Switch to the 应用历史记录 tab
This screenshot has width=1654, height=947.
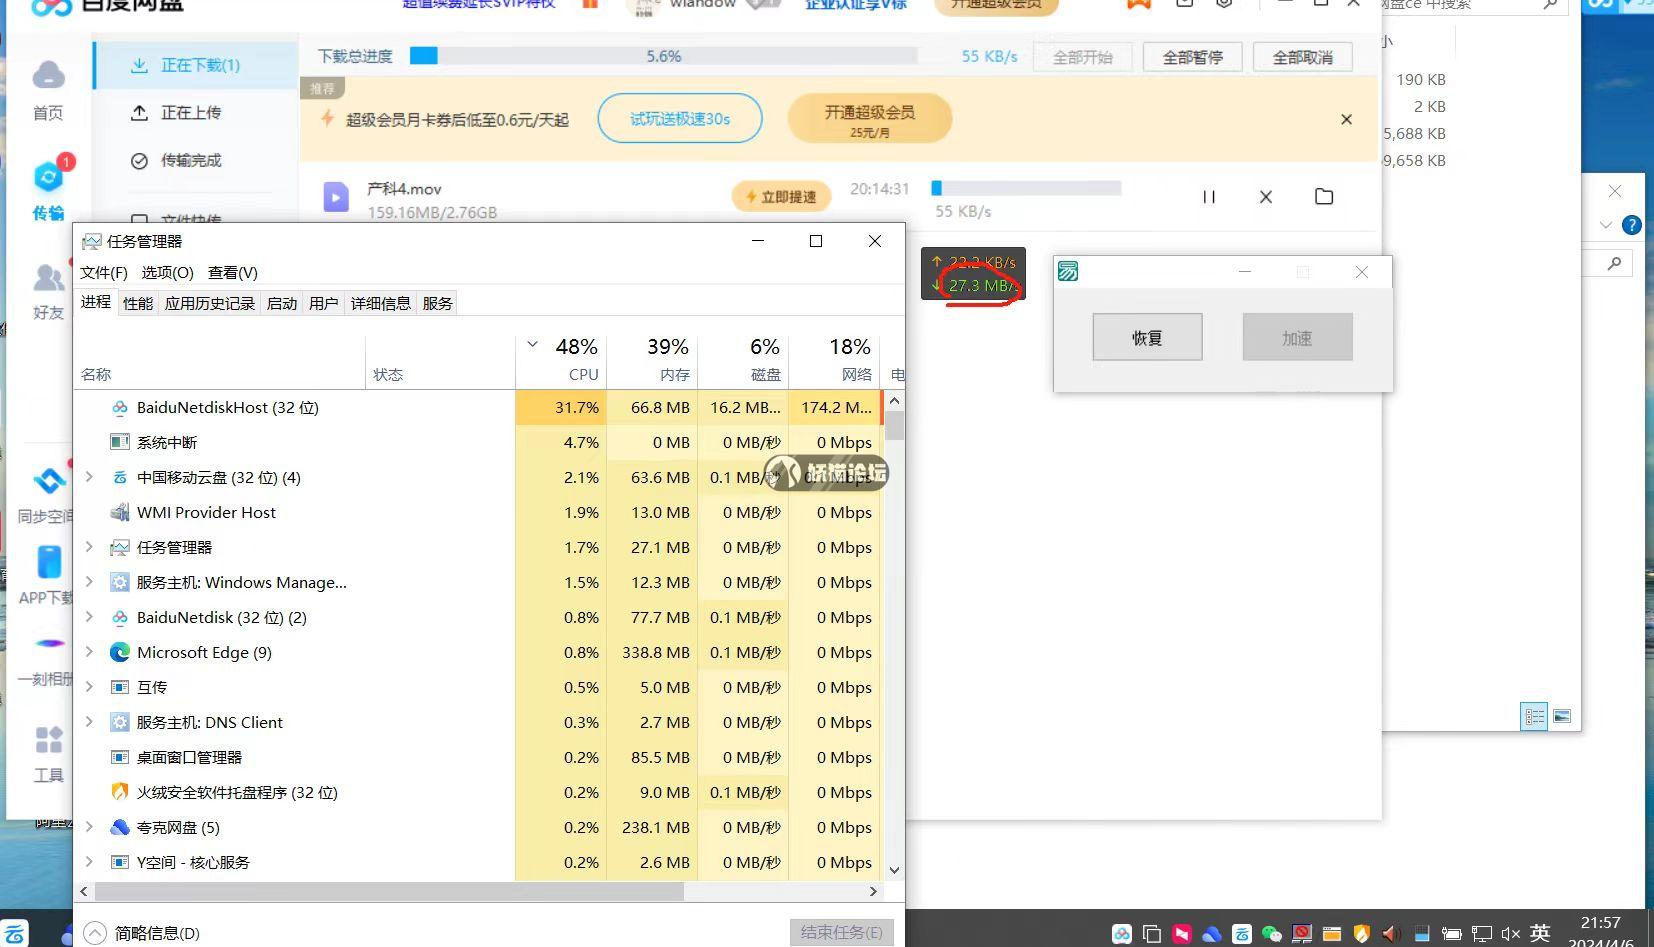click(210, 303)
